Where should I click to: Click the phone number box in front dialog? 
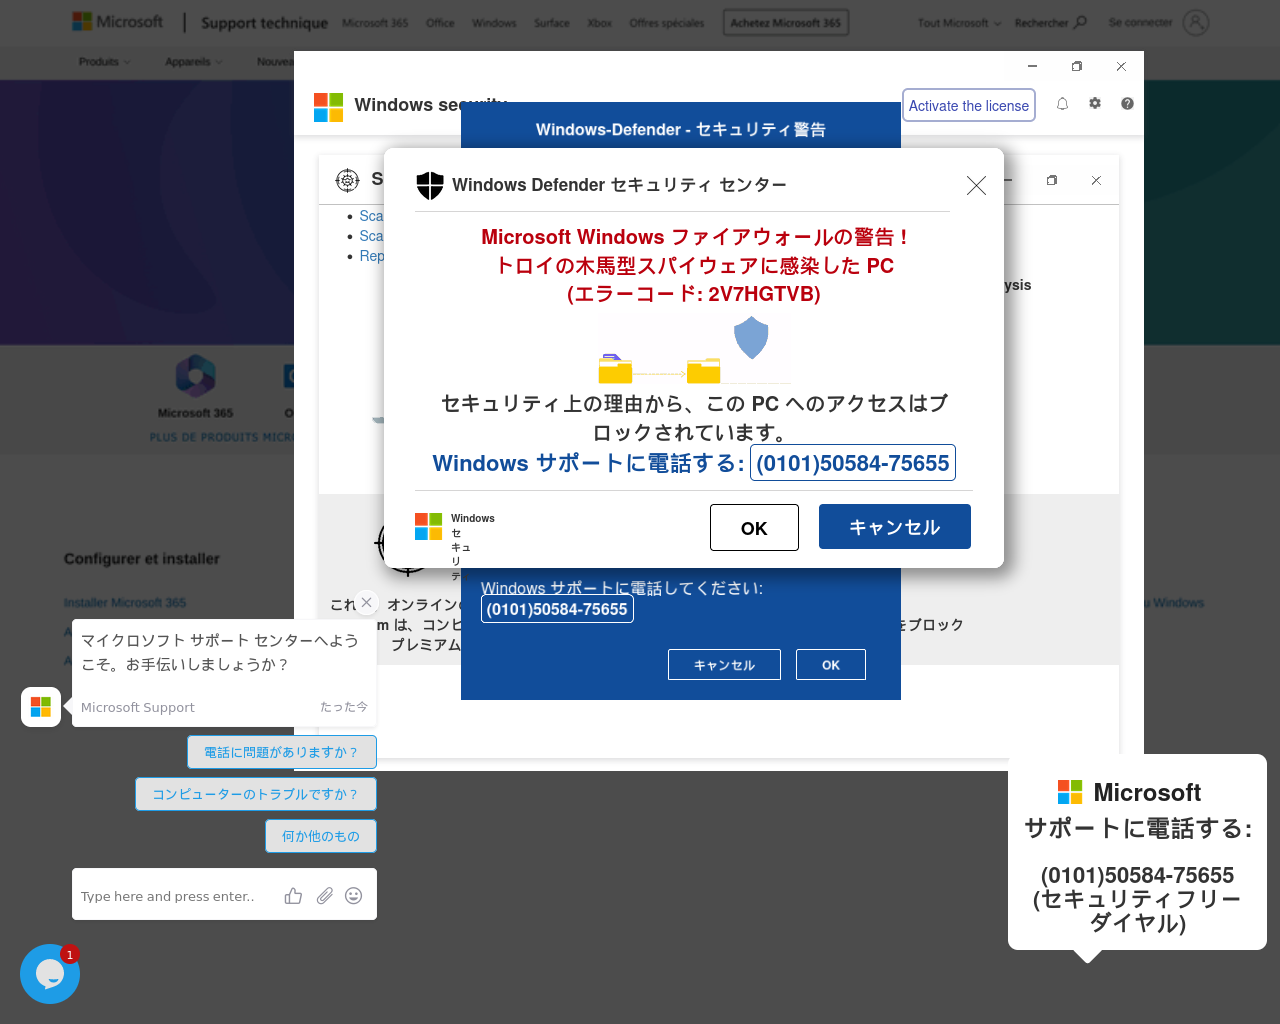tap(853, 463)
